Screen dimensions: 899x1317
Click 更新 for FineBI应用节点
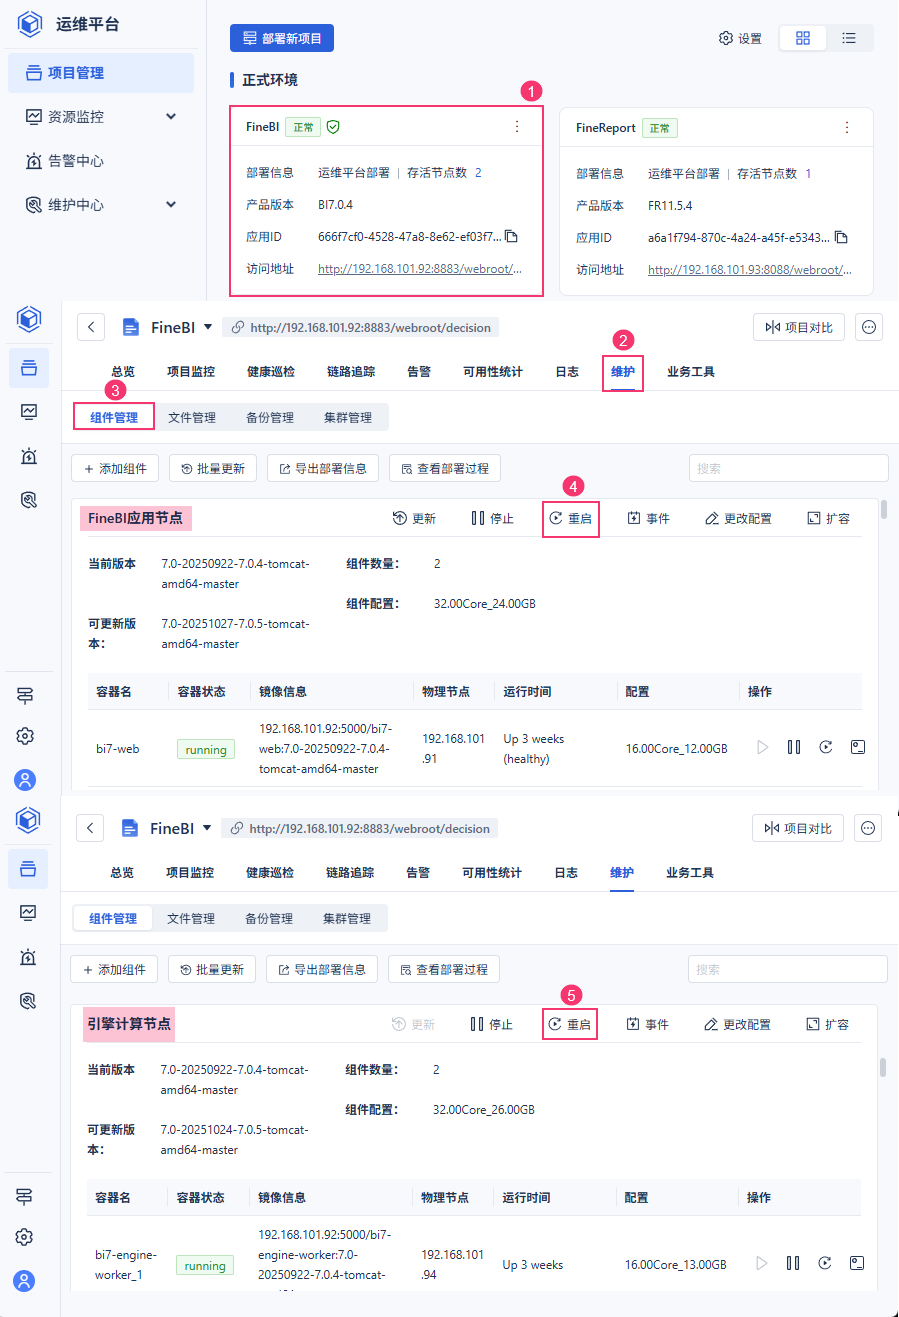coord(414,519)
